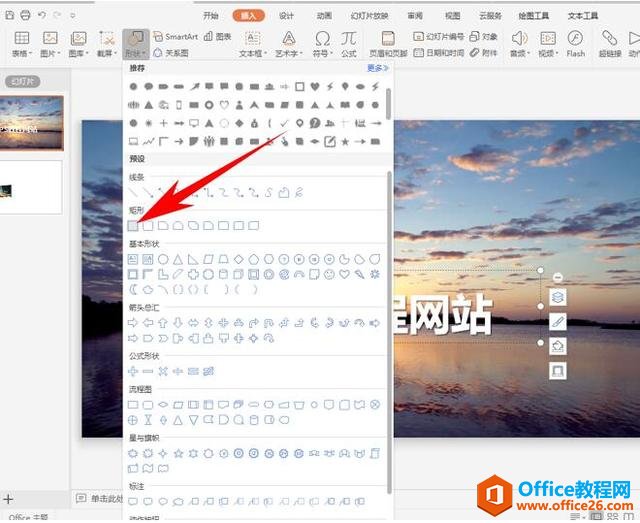Open the 视频 video dropdown

(548, 44)
